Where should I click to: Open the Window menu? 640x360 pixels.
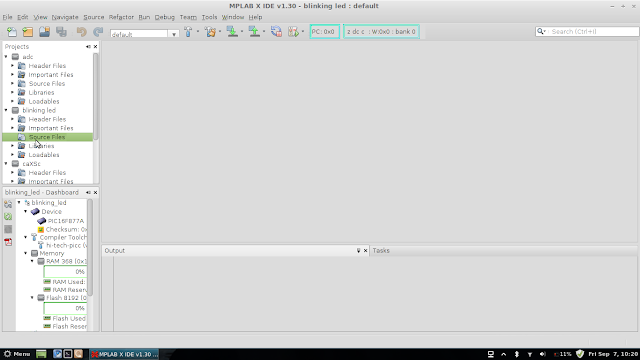point(233,17)
